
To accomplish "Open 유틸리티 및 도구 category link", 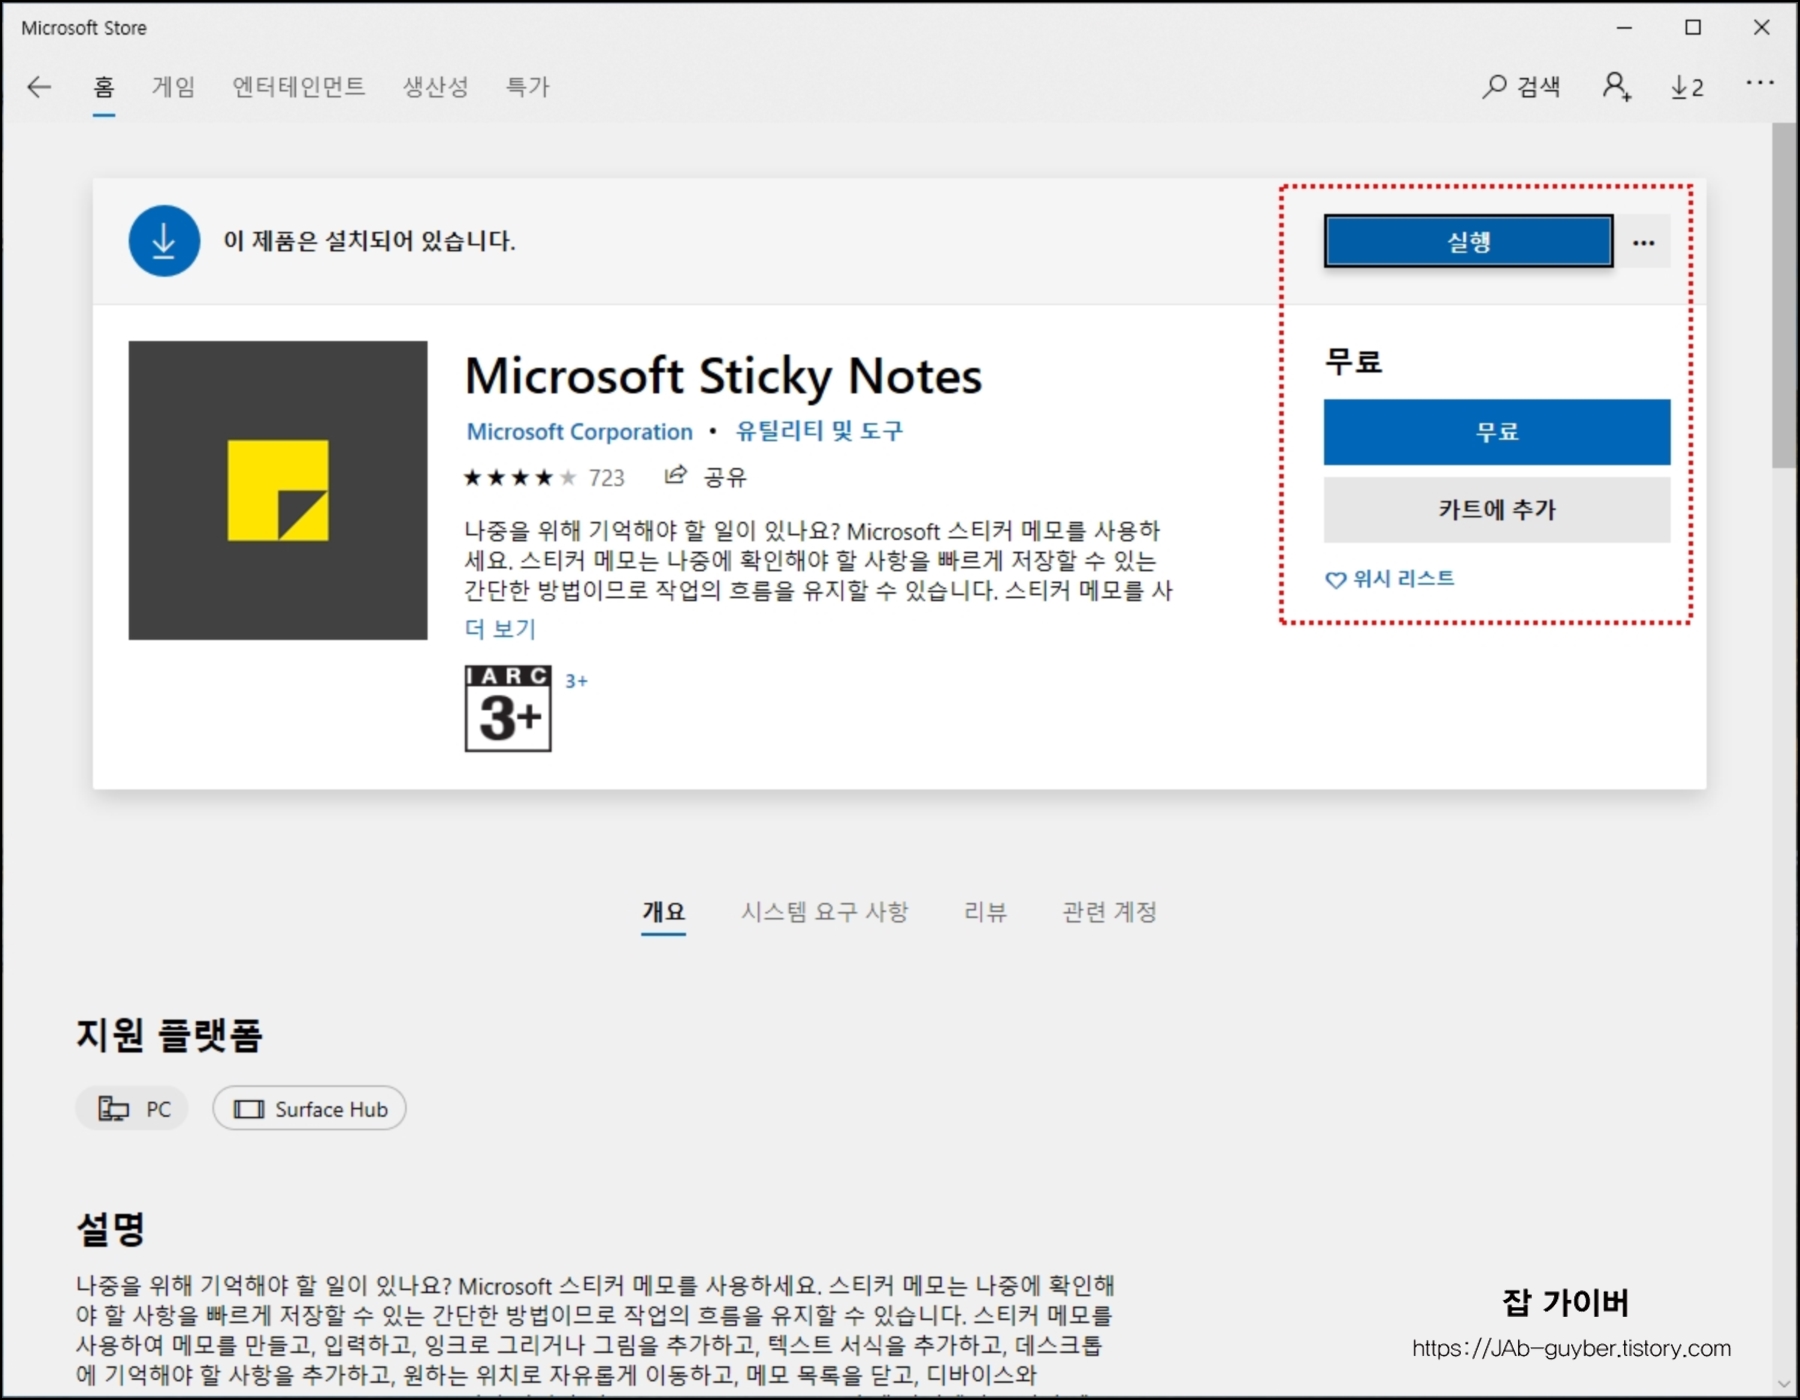I will [819, 431].
